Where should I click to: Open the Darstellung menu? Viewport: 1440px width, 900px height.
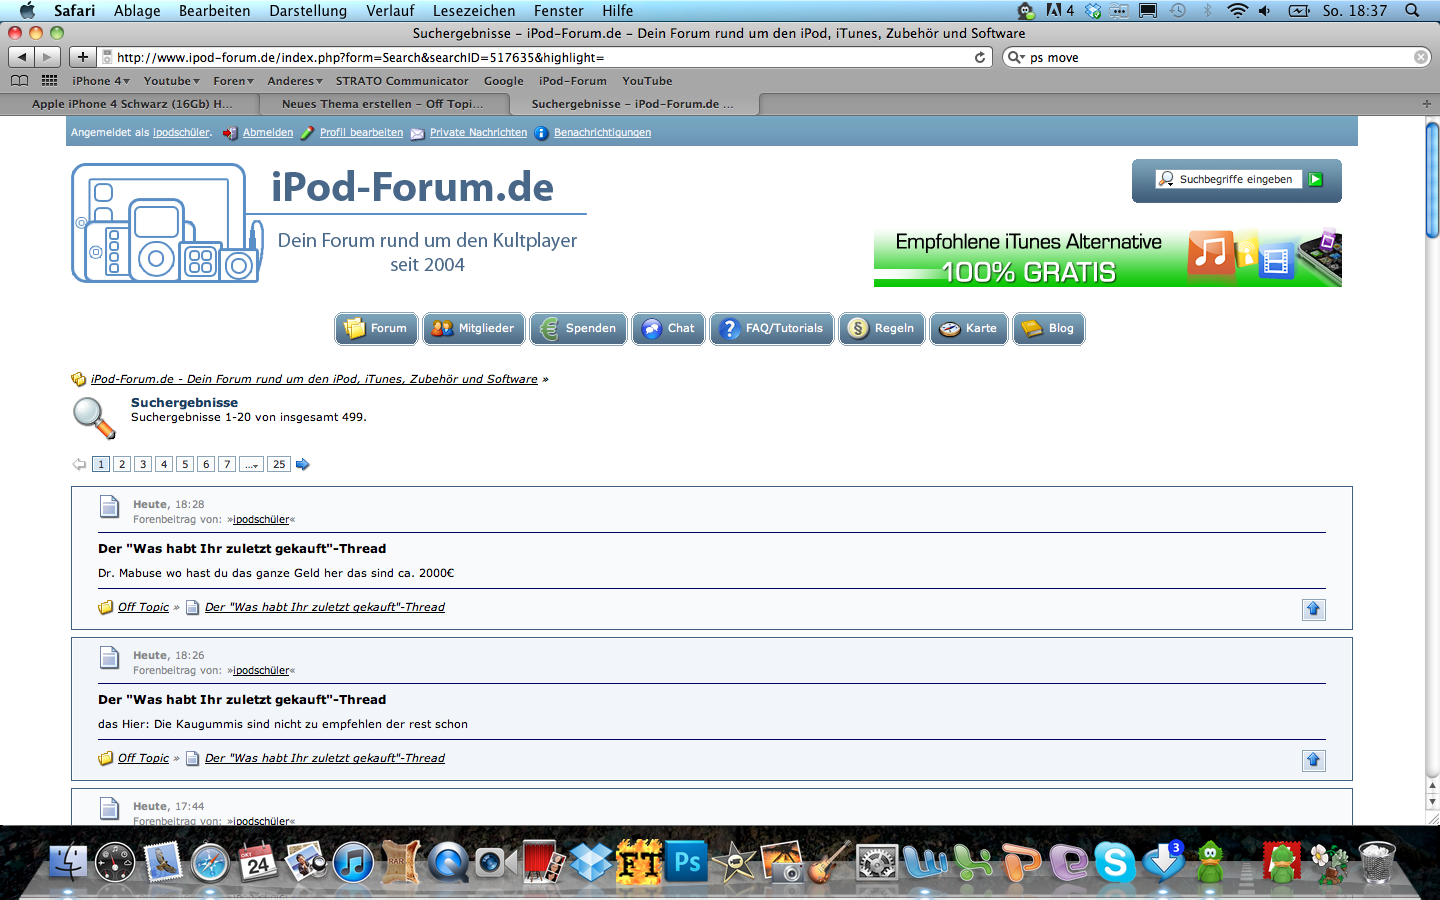pos(308,11)
